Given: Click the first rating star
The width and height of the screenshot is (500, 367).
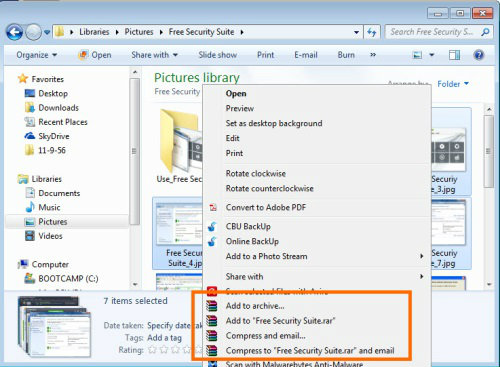Looking at the screenshot, I should (x=152, y=350).
